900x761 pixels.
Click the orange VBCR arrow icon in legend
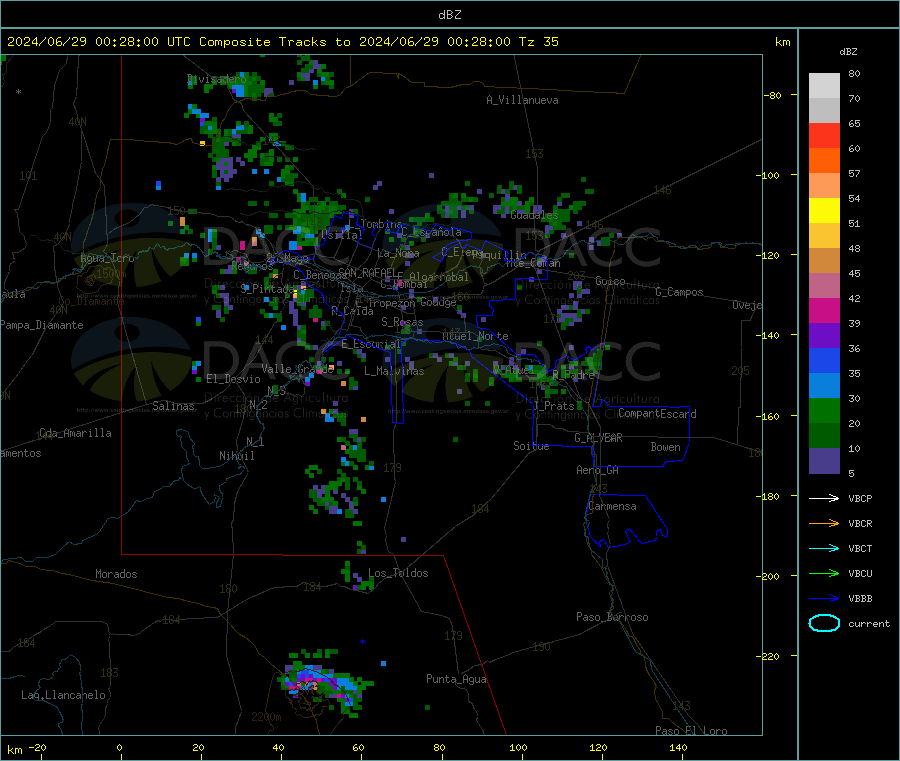pyautogui.click(x=824, y=523)
